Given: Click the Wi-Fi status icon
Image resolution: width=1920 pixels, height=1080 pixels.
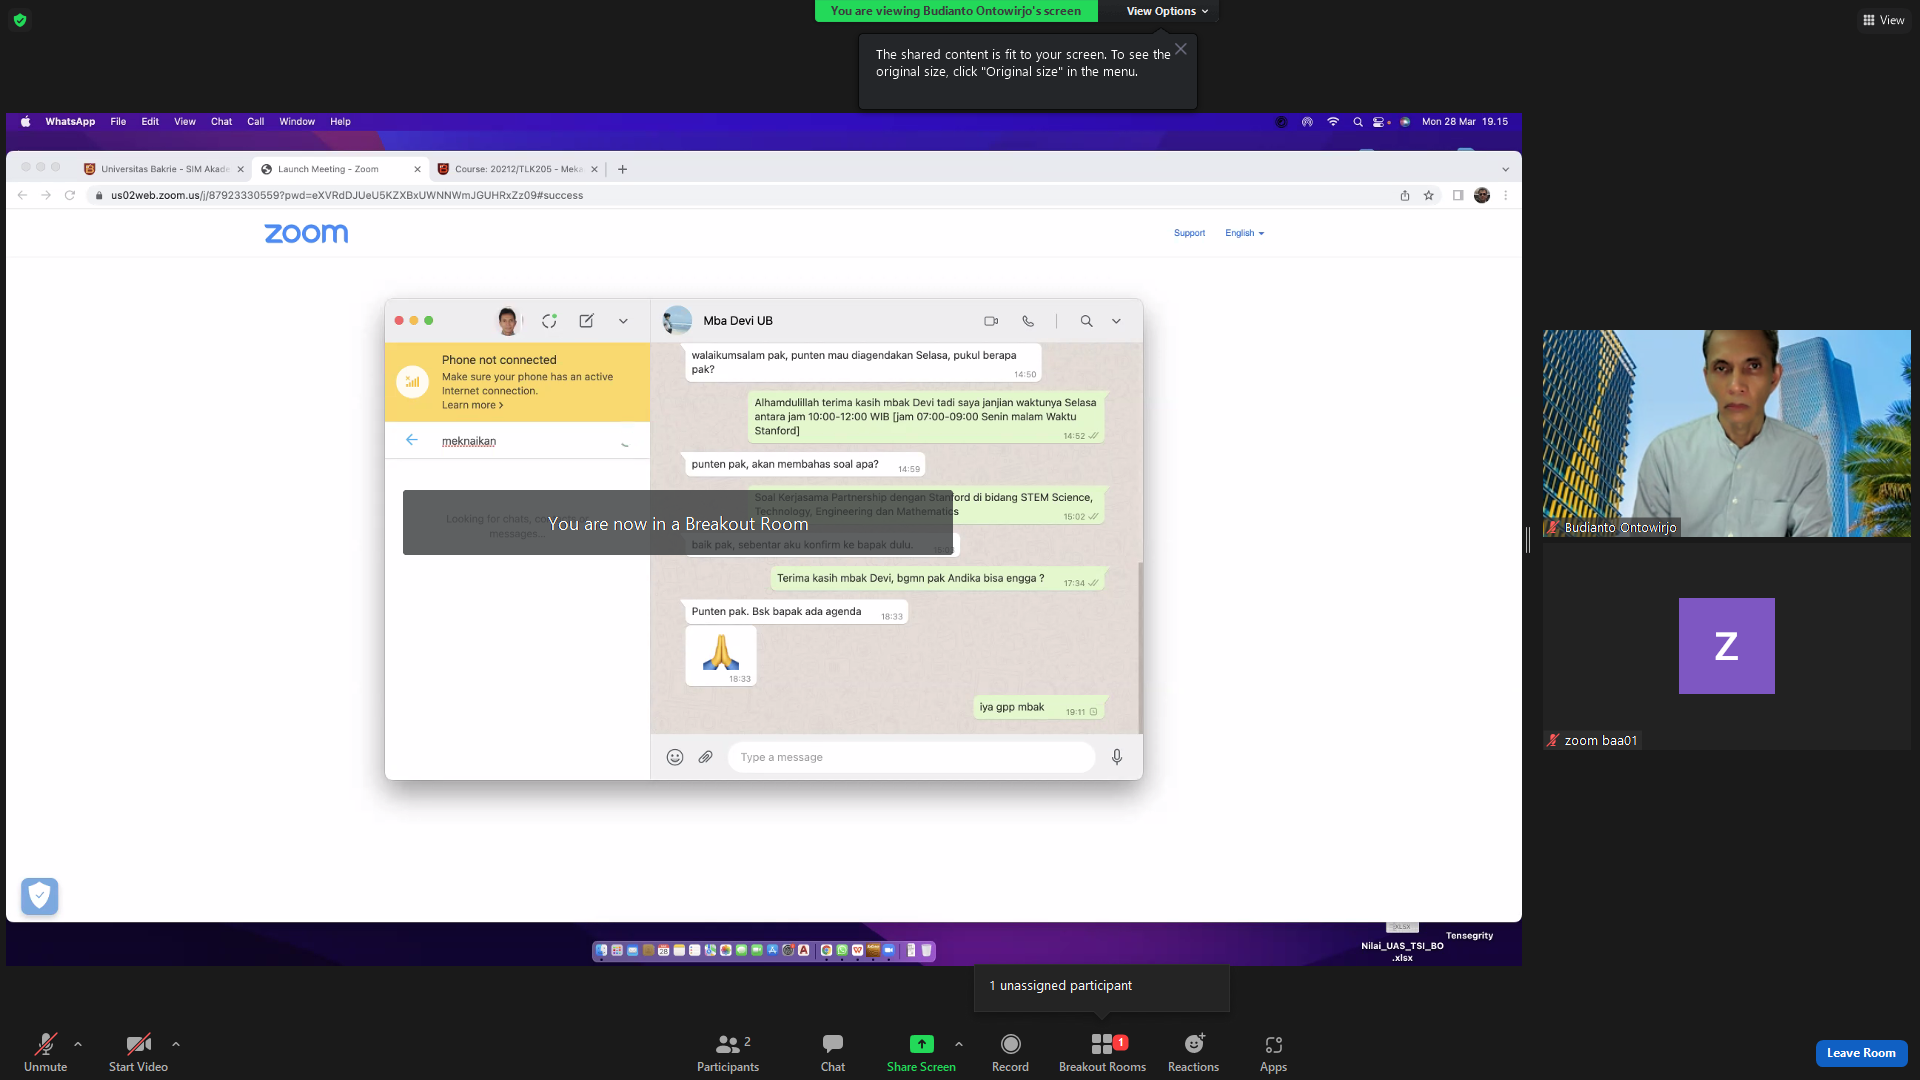Looking at the screenshot, I should (1333, 122).
